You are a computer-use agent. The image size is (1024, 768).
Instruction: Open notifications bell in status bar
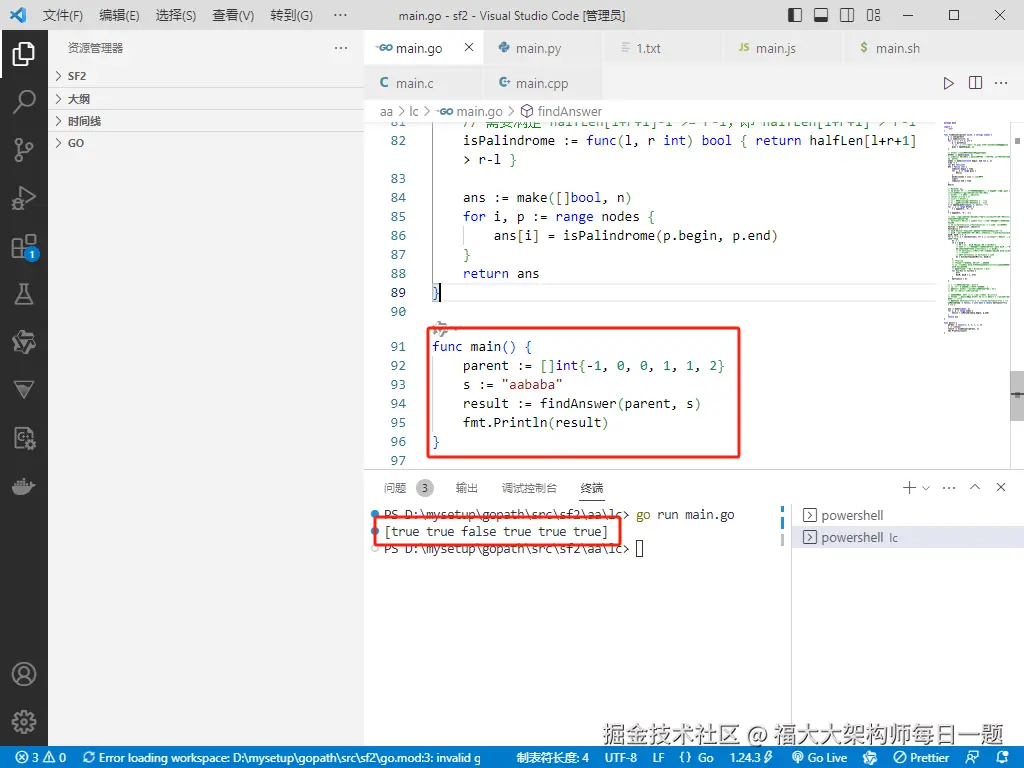[x=1003, y=757]
